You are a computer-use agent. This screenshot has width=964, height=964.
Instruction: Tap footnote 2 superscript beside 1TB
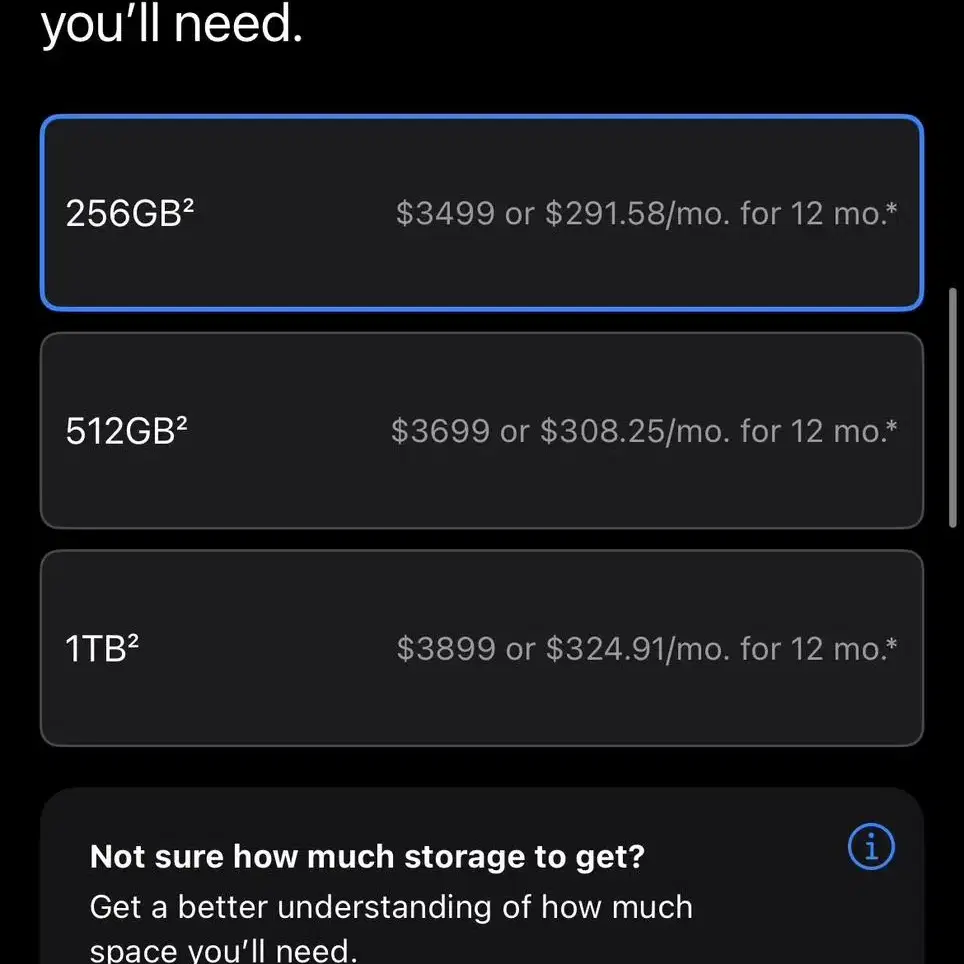[133, 639]
